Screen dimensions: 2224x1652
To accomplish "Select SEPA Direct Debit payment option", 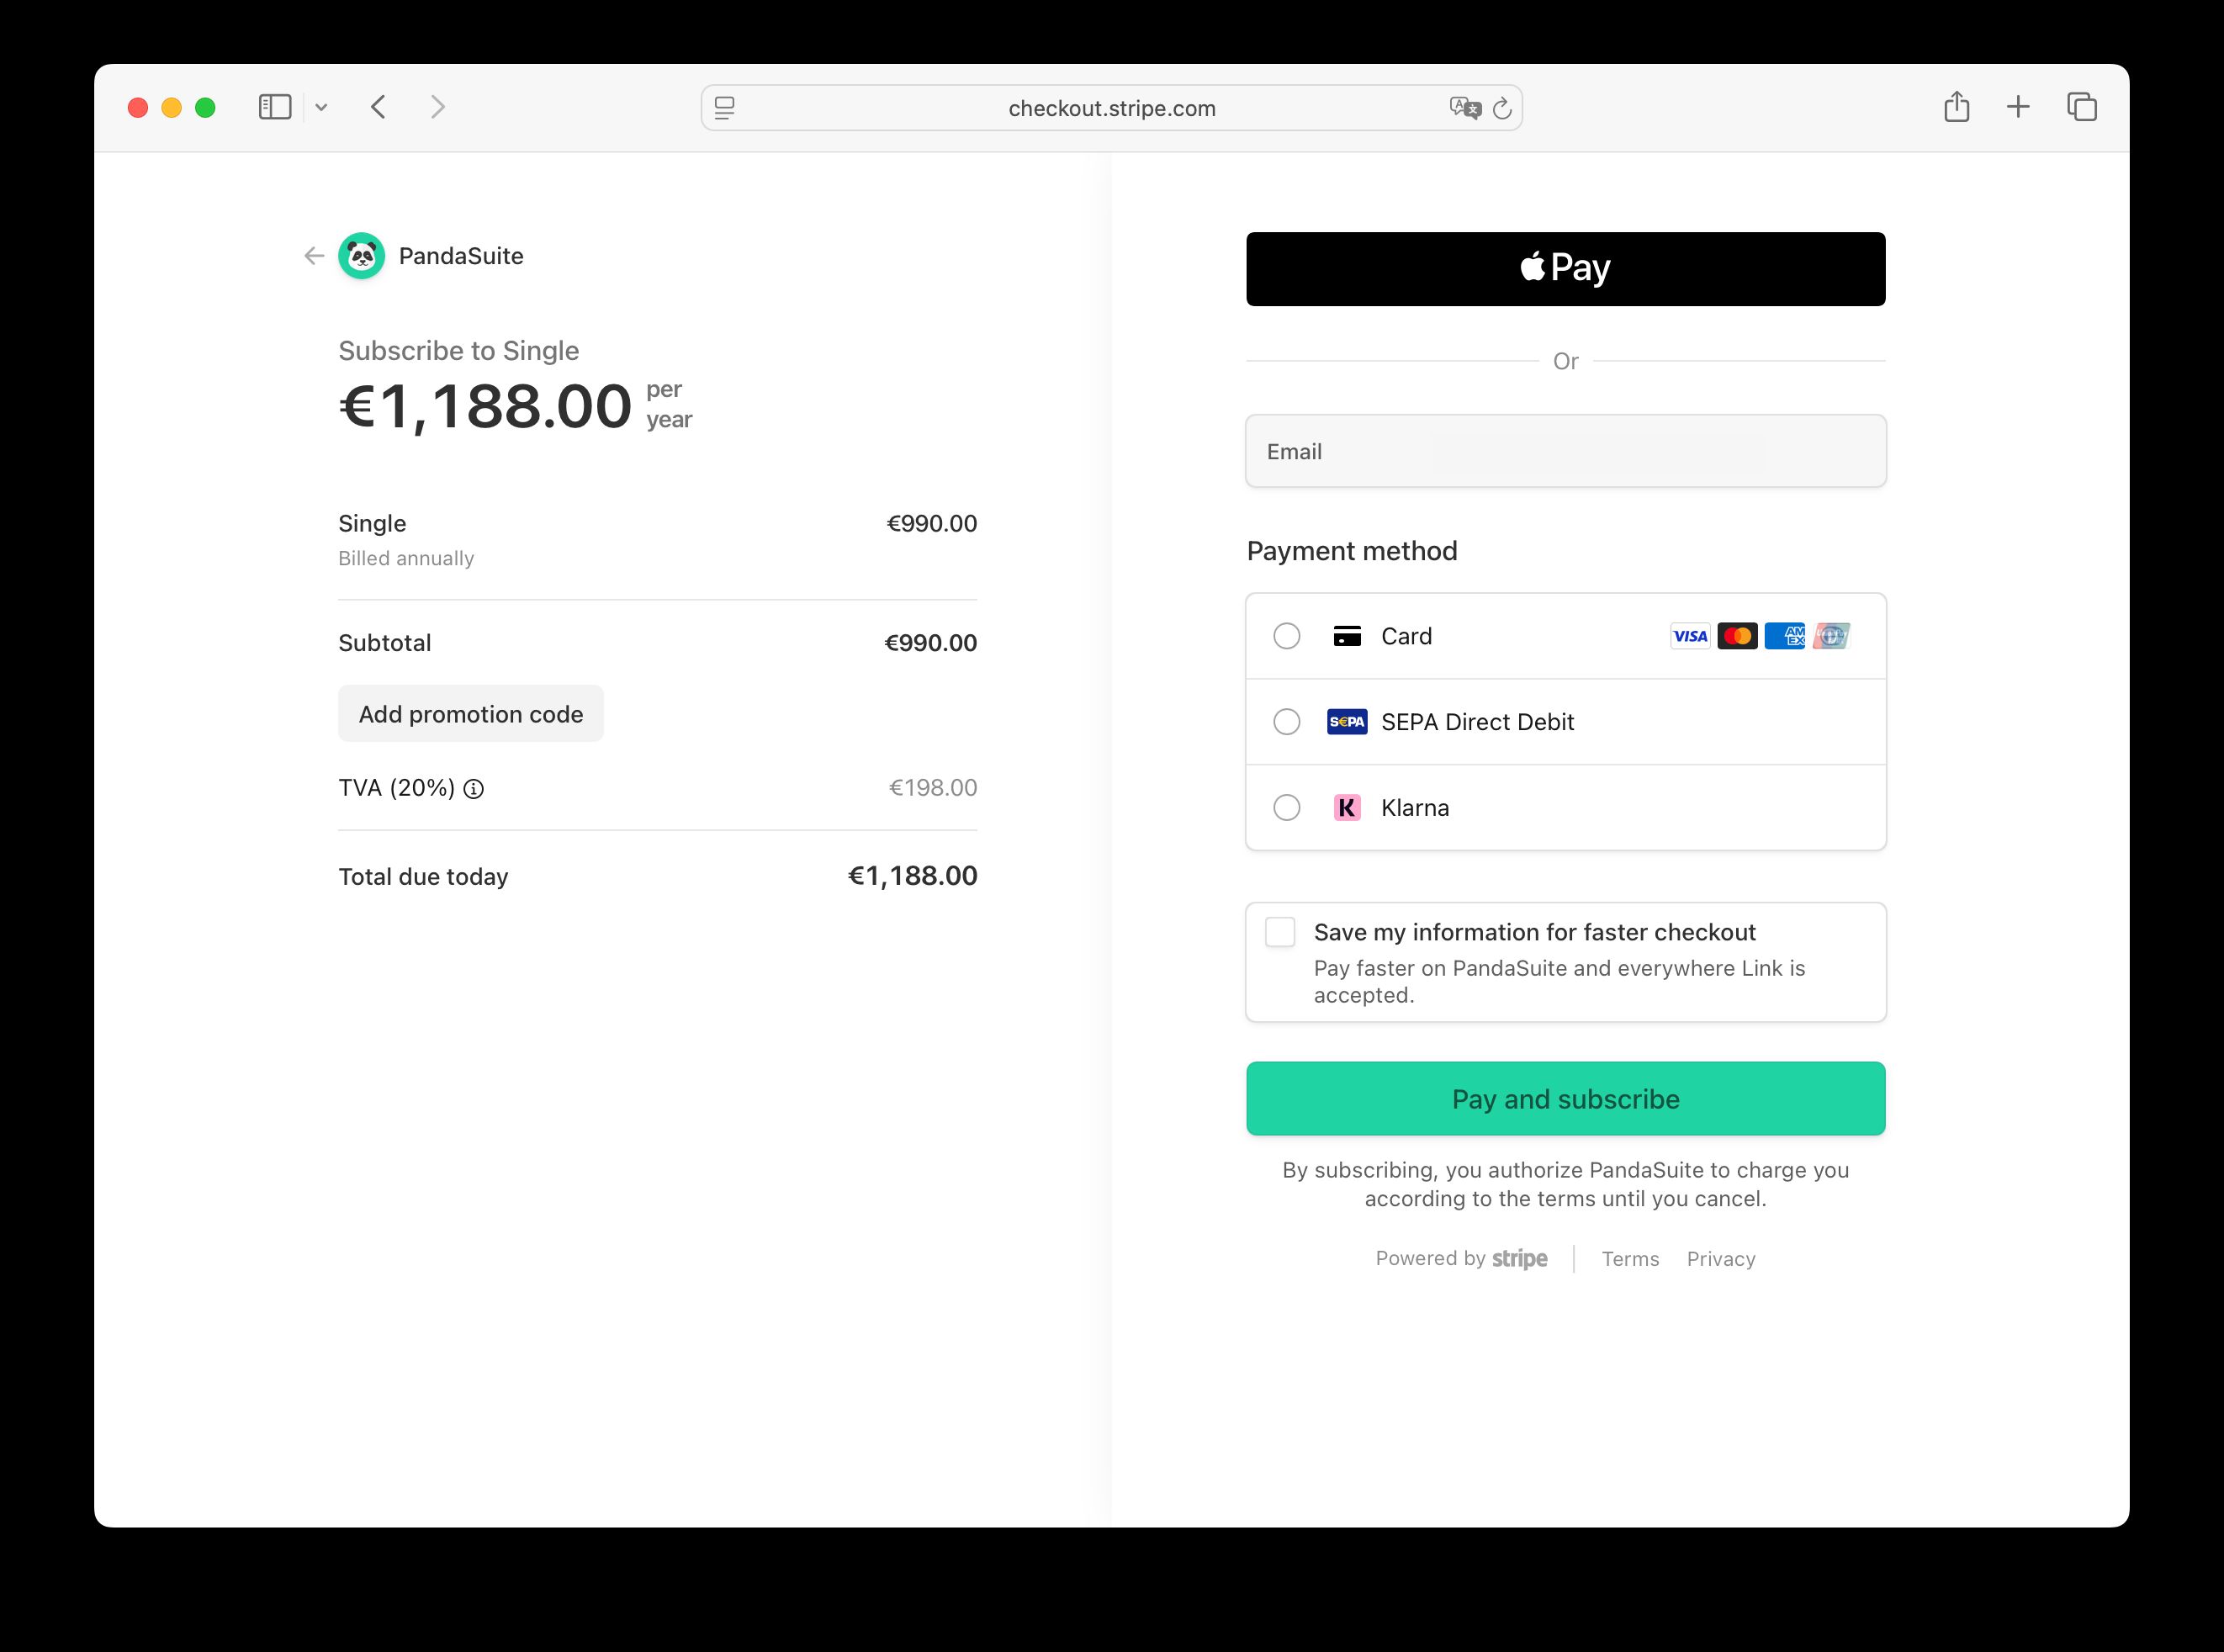I will [1286, 721].
